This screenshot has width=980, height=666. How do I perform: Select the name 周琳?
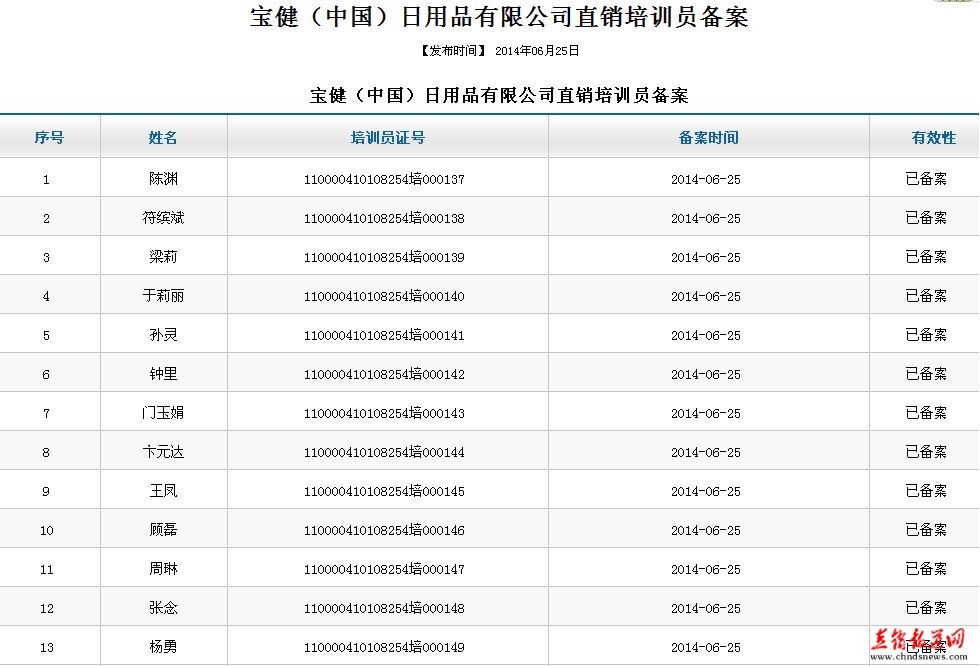click(x=163, y=569)
